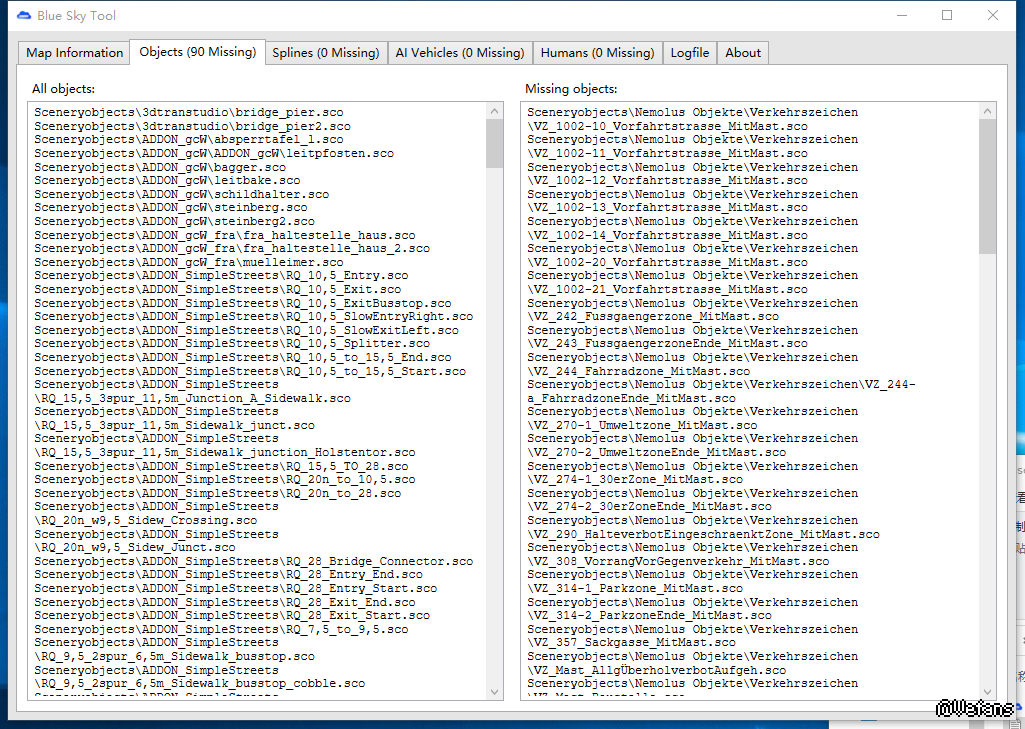Go to Humans (0 Missing) tab
The image size is (1025, 729).
click(x=597, y=53)
